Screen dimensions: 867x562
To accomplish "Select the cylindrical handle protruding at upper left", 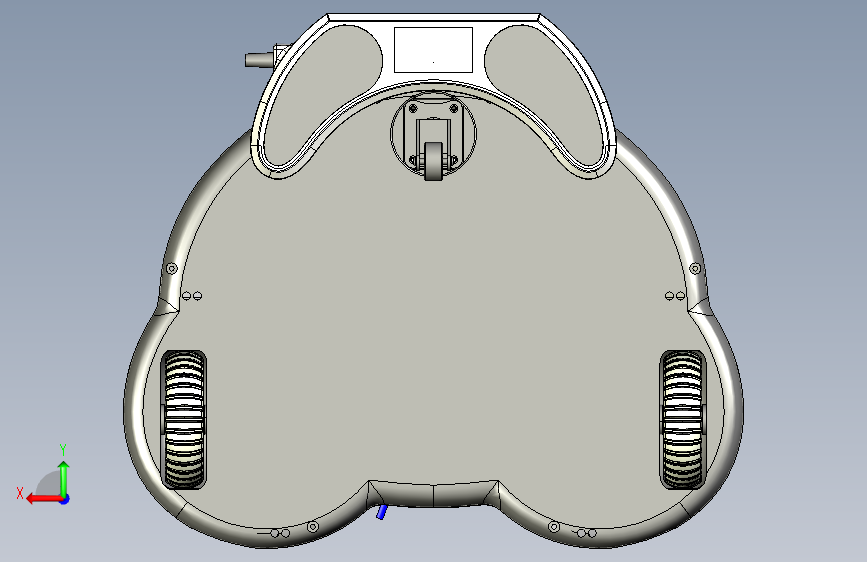I will click(259, 59).
